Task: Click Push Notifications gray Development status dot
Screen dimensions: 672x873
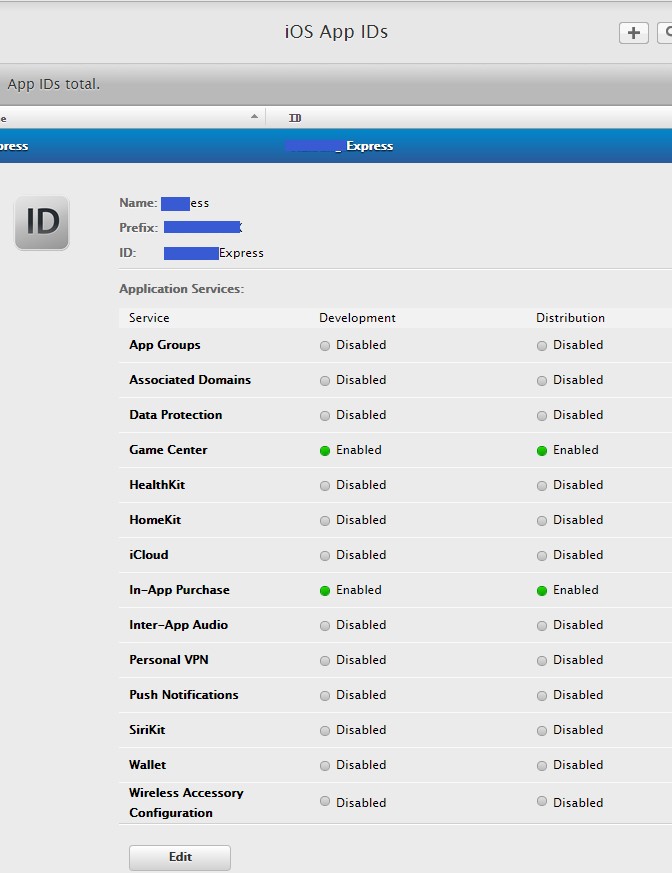Action: pos(325,696)
